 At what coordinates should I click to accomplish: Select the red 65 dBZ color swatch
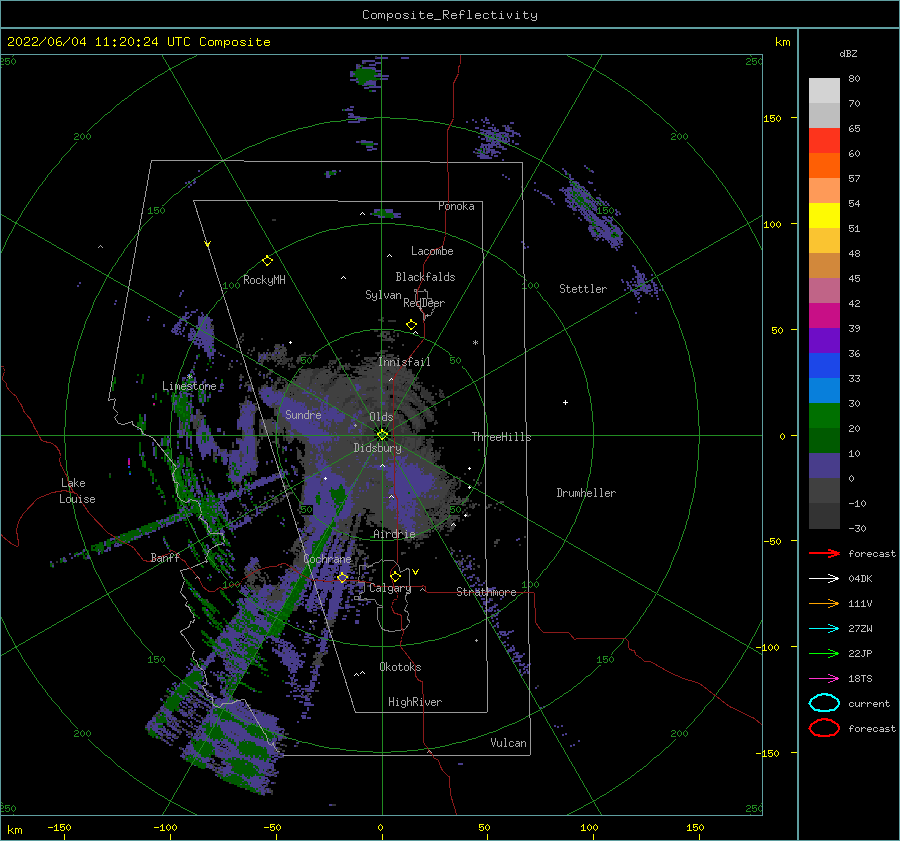pyautogui.click(x=824, y=140)
